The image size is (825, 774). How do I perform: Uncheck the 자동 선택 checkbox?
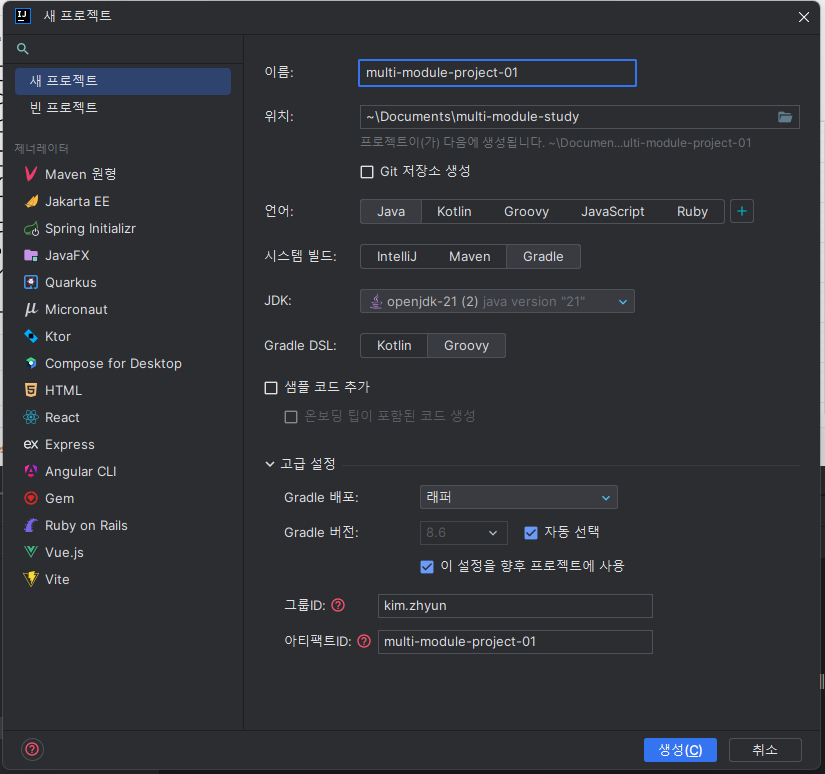pyautogui.click(x=531, y=533)
